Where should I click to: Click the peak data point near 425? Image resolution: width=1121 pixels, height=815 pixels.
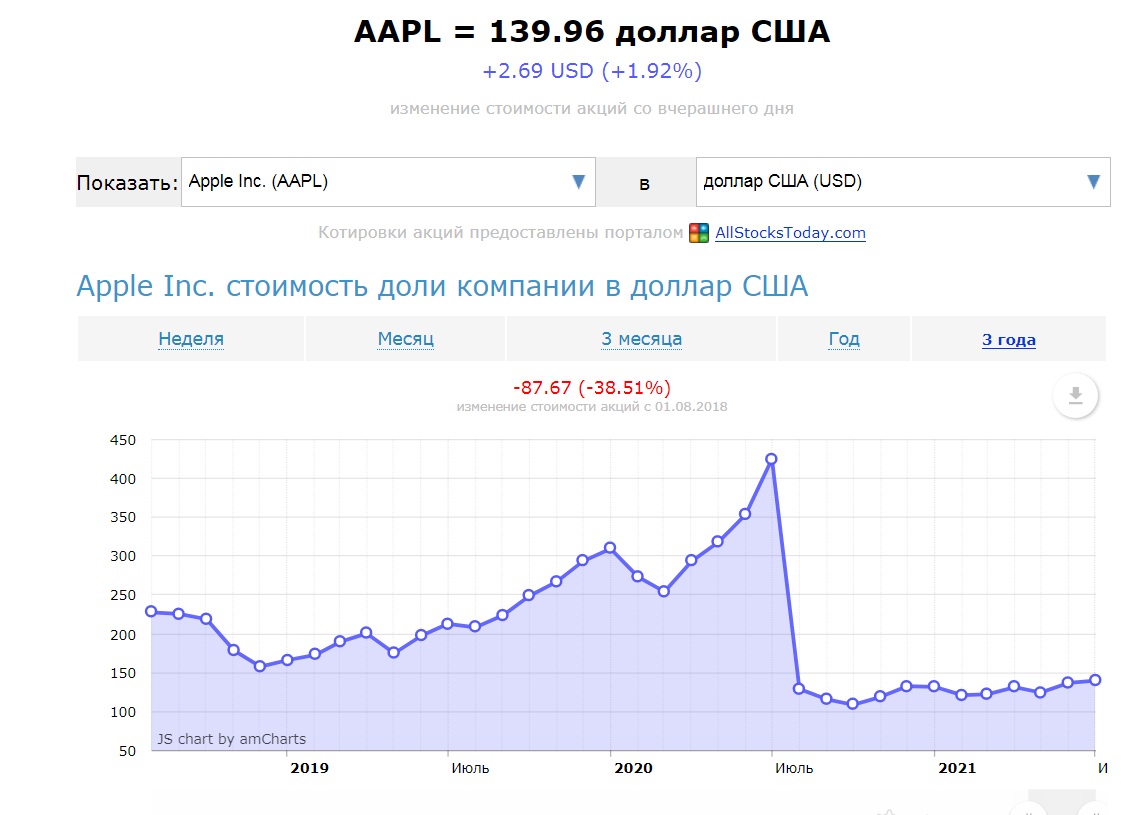tap(771, 459)
